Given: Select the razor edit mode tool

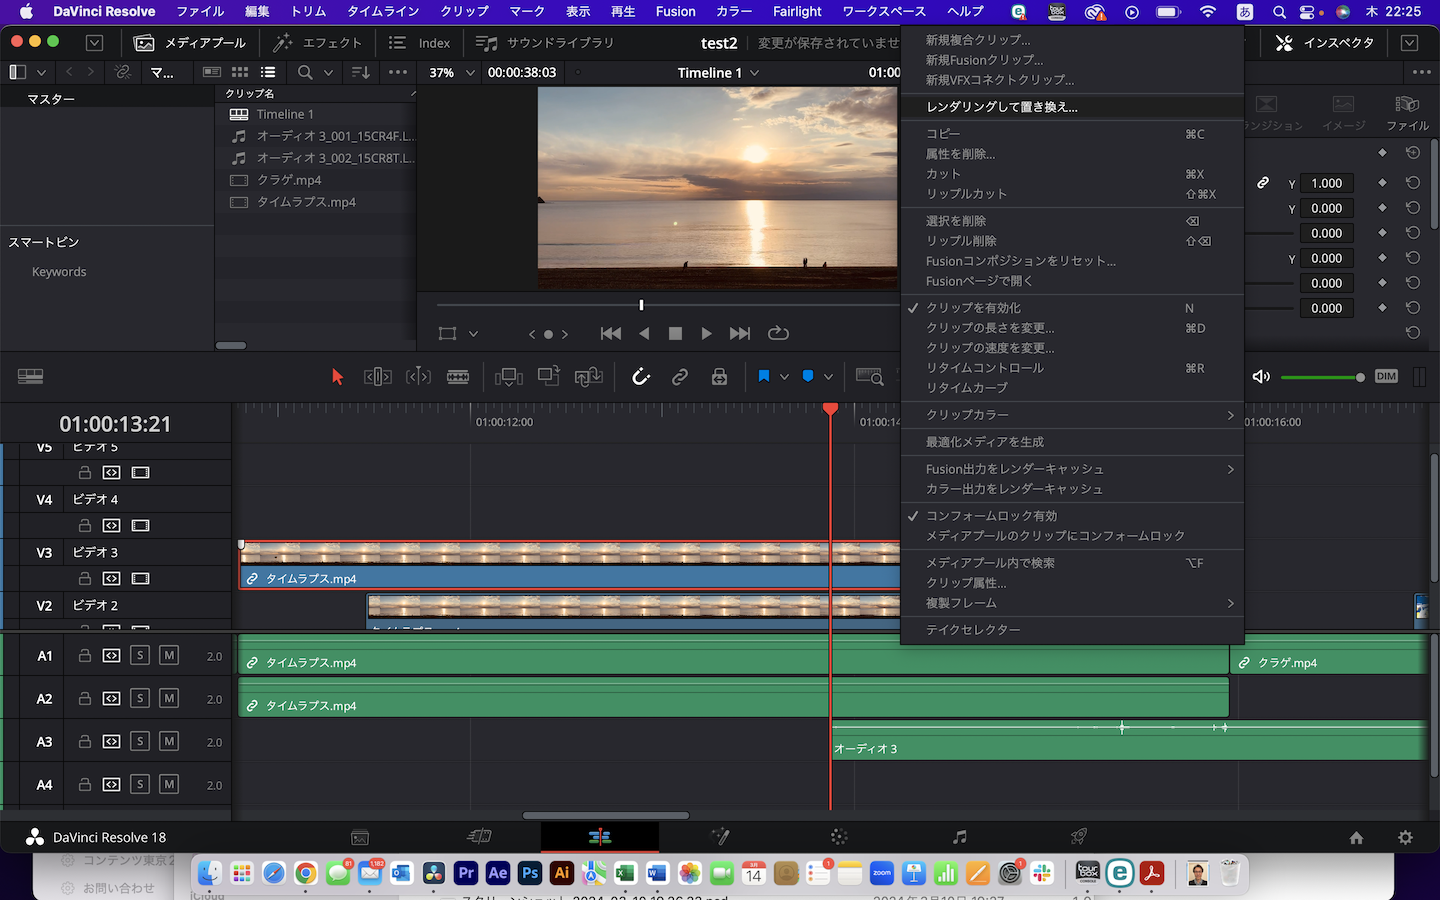Looking at the screenshot, I should tap(458, 377).
